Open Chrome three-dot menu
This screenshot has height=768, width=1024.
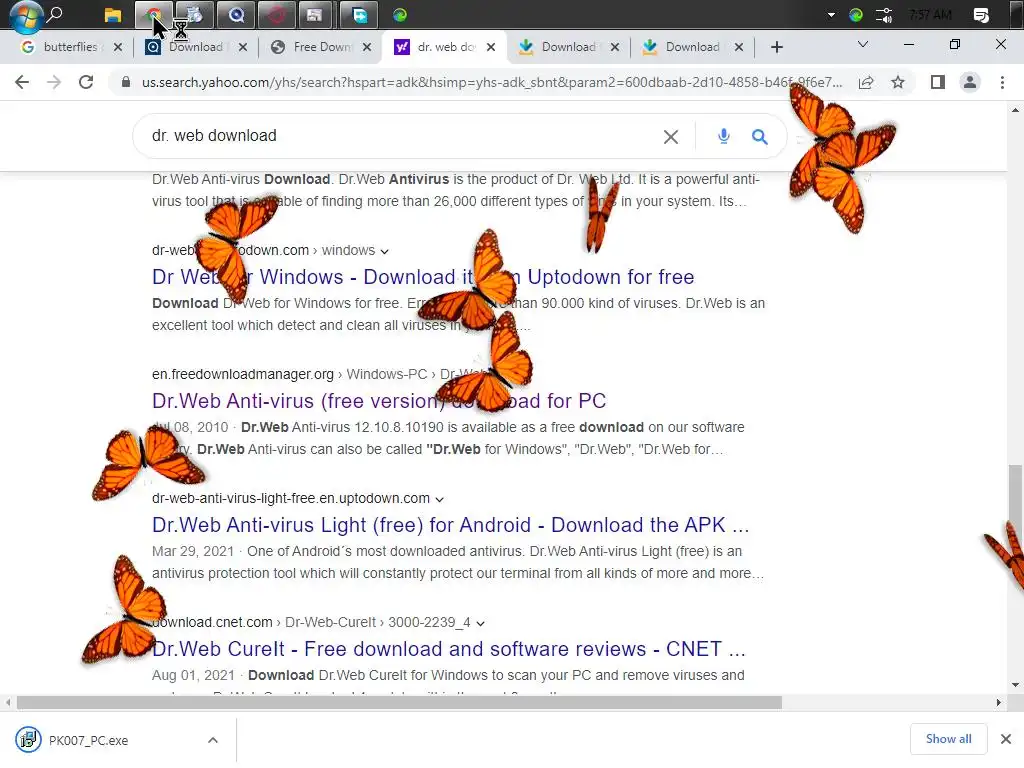point(1002,82)
